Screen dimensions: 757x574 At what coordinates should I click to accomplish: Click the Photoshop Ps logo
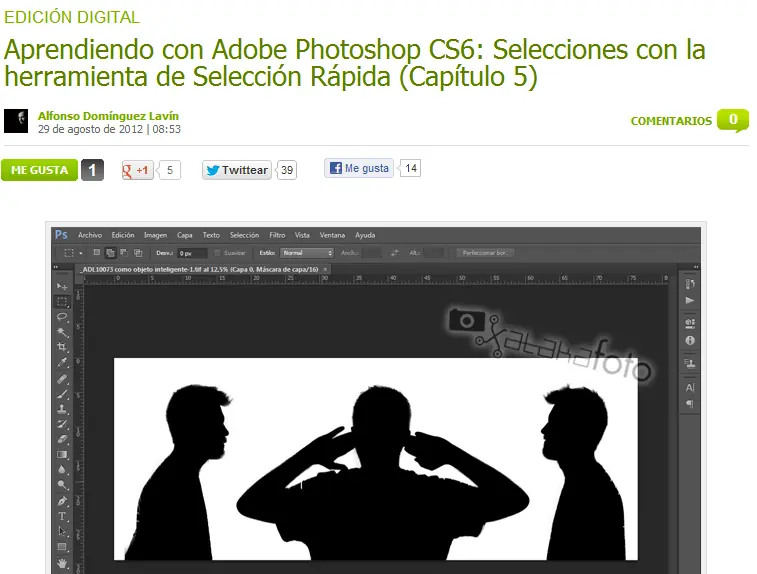[61, 235]
